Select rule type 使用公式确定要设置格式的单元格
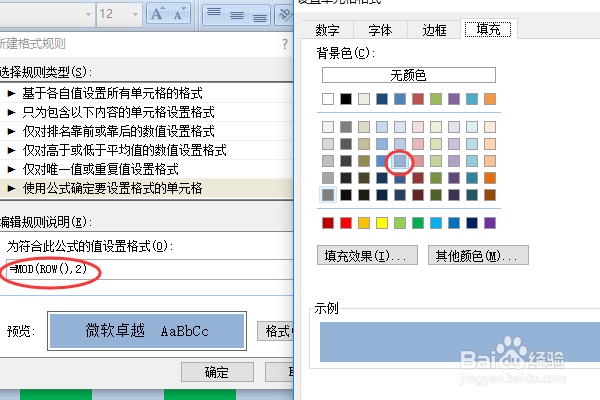The image size is (600, 400). [x=147, y=188]
